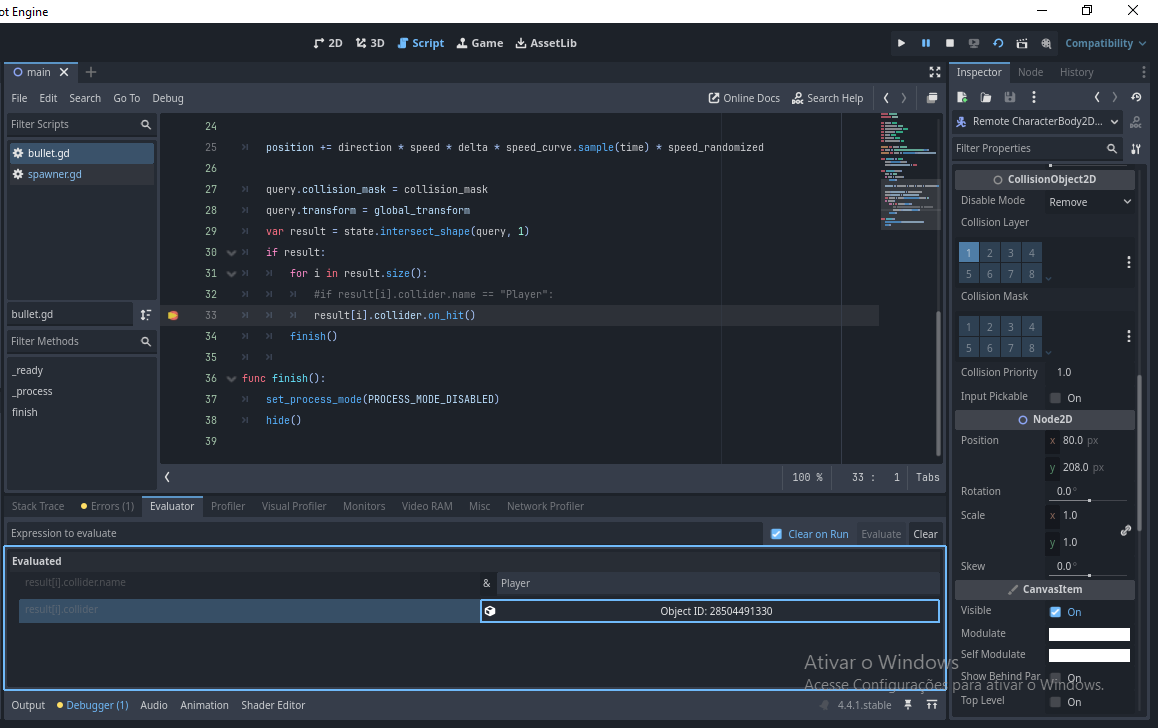The height and width of the screenshot is (728, 1158).
Task: Open Disable Mode Remove dropdown
Action: click(x=1090, y=202)
